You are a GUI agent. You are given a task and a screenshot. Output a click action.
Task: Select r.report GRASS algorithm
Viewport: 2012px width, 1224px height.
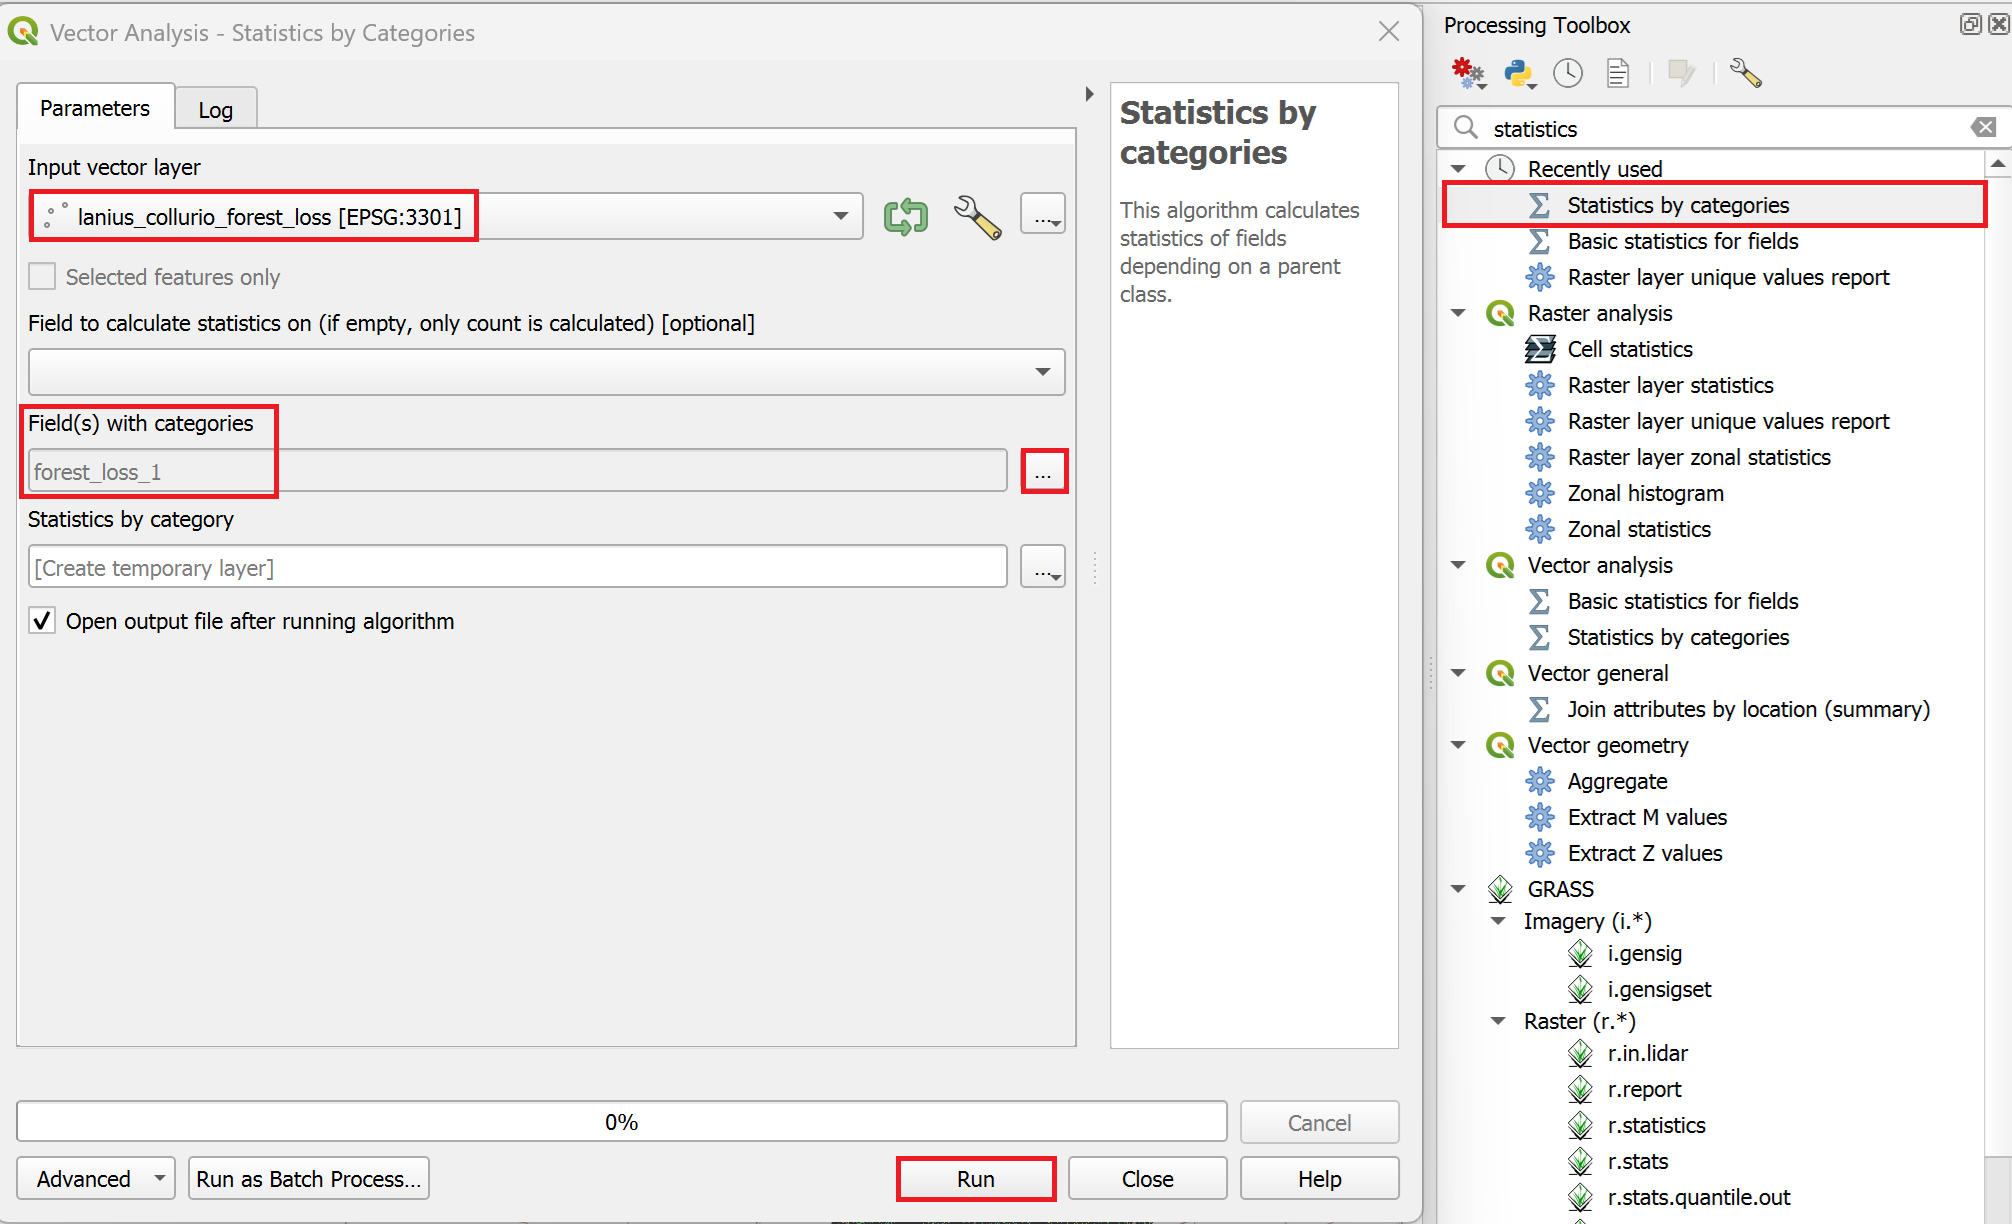tap(1644, 1089)
